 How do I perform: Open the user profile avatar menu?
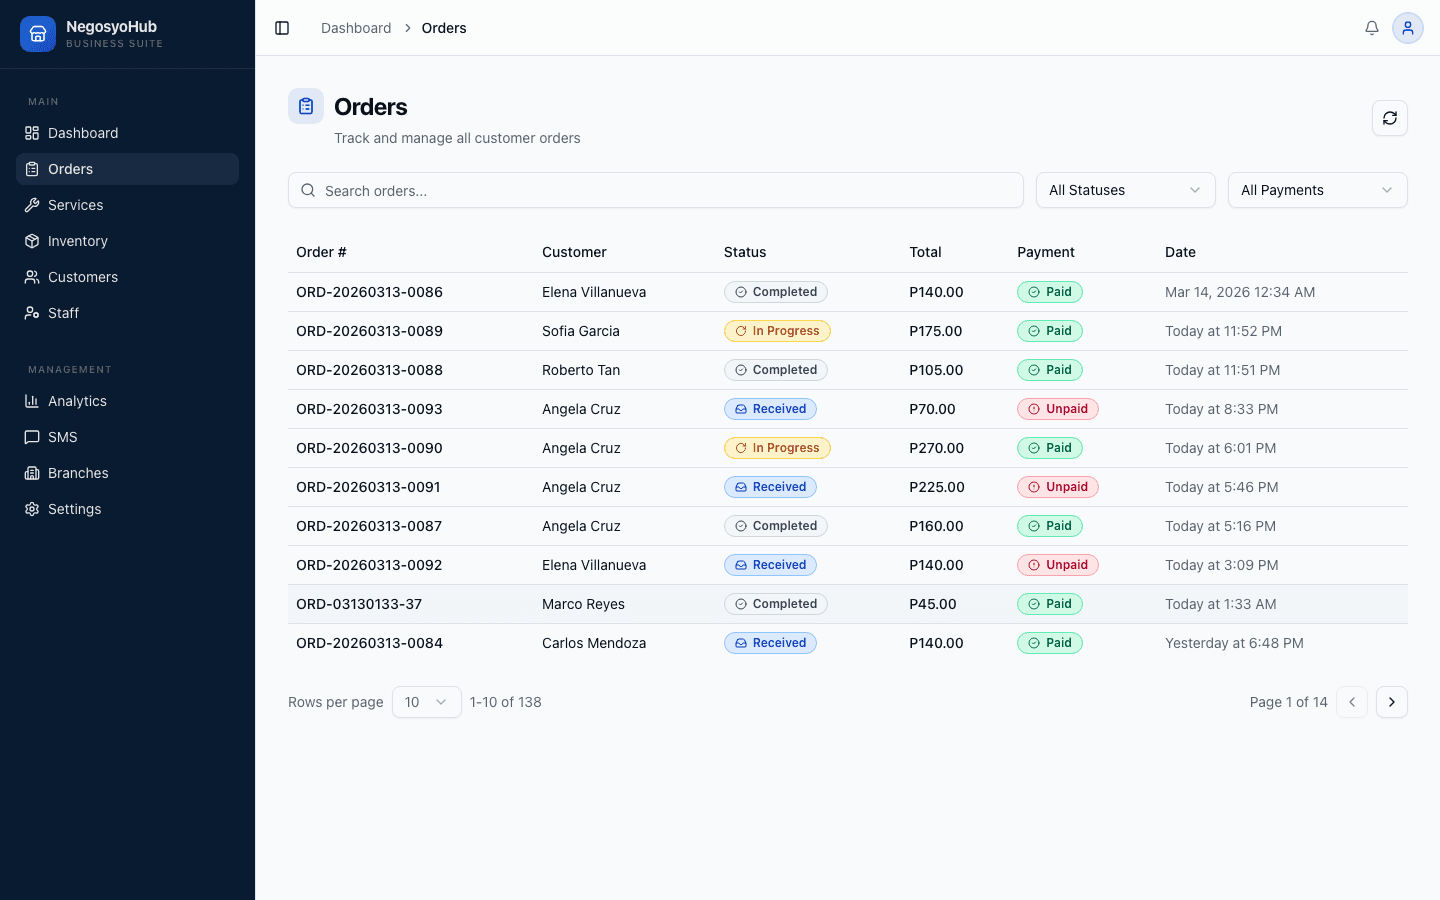point(1408,28)
